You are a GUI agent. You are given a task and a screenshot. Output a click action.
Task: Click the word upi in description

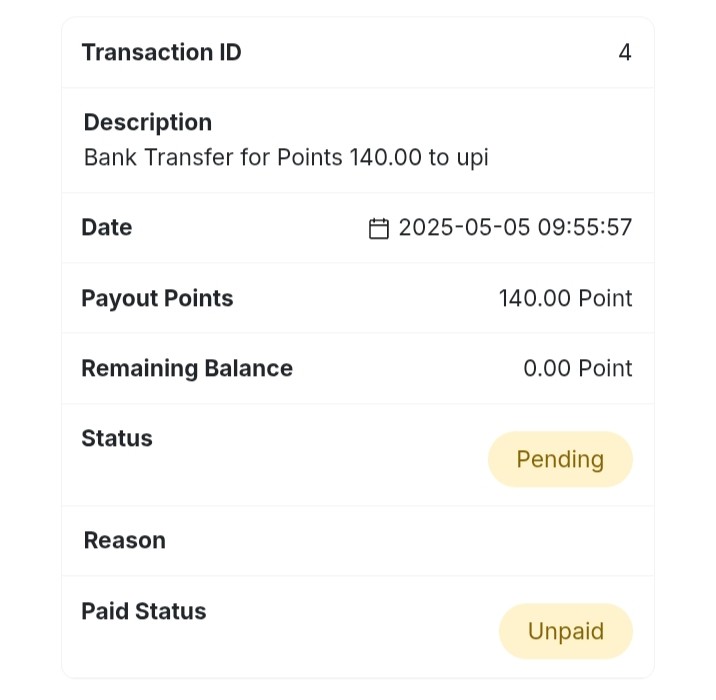[473, 158]
